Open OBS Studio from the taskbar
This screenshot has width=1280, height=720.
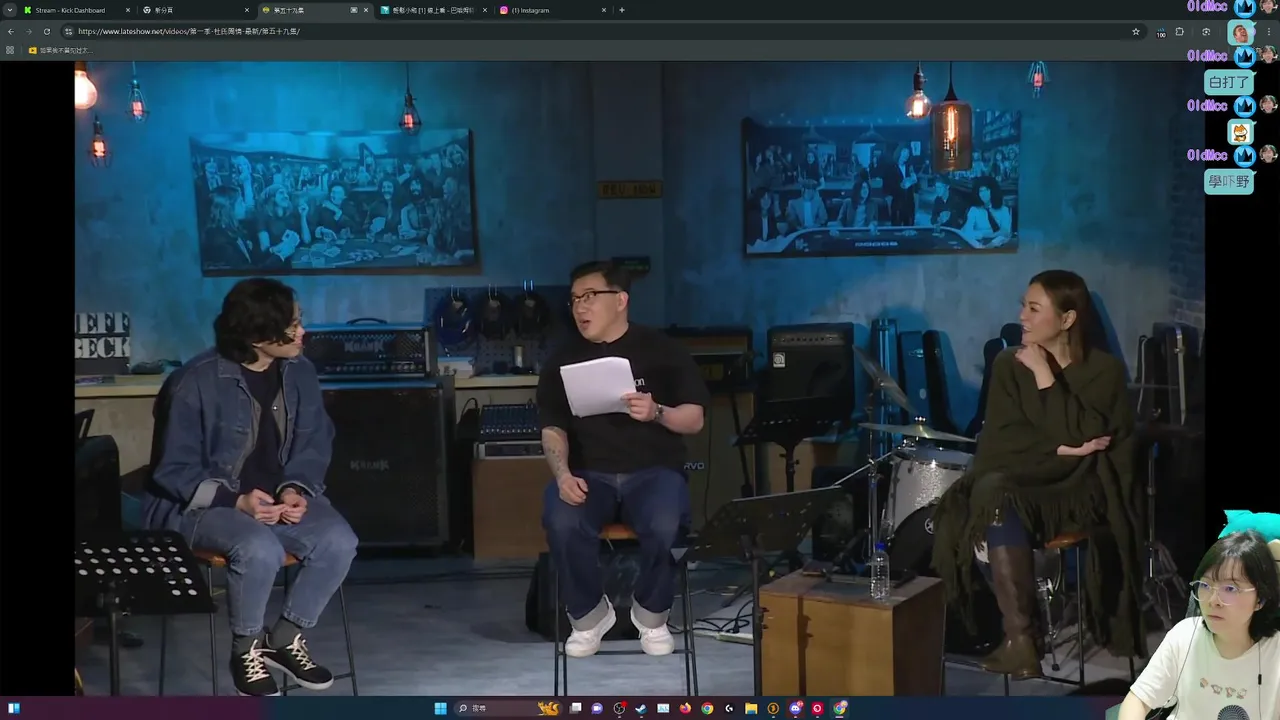tap(619, 708)
